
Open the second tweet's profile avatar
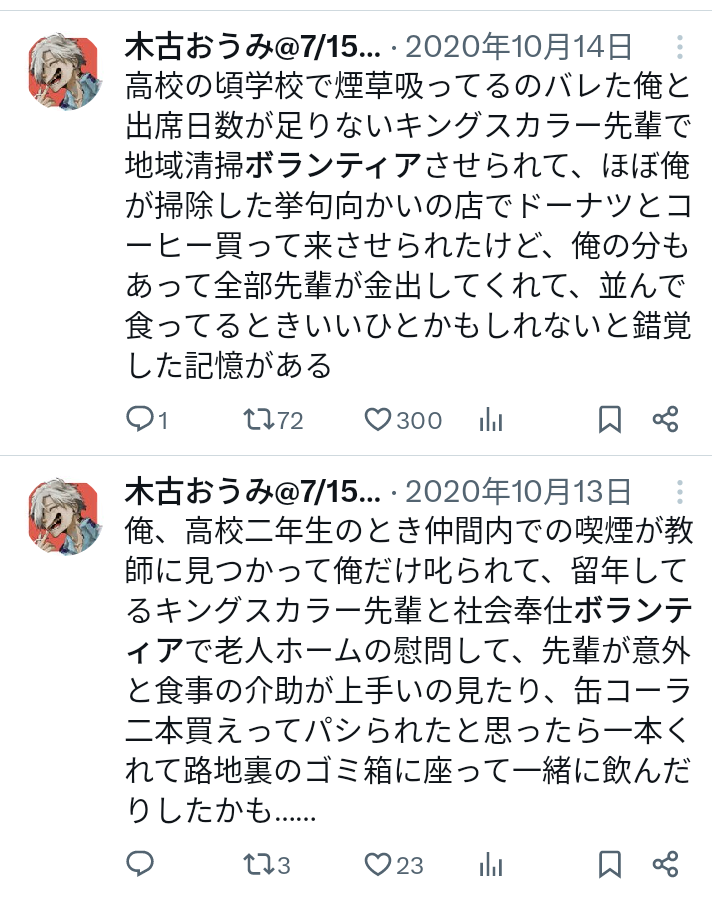pyautogui.click(x=65, y=516)
